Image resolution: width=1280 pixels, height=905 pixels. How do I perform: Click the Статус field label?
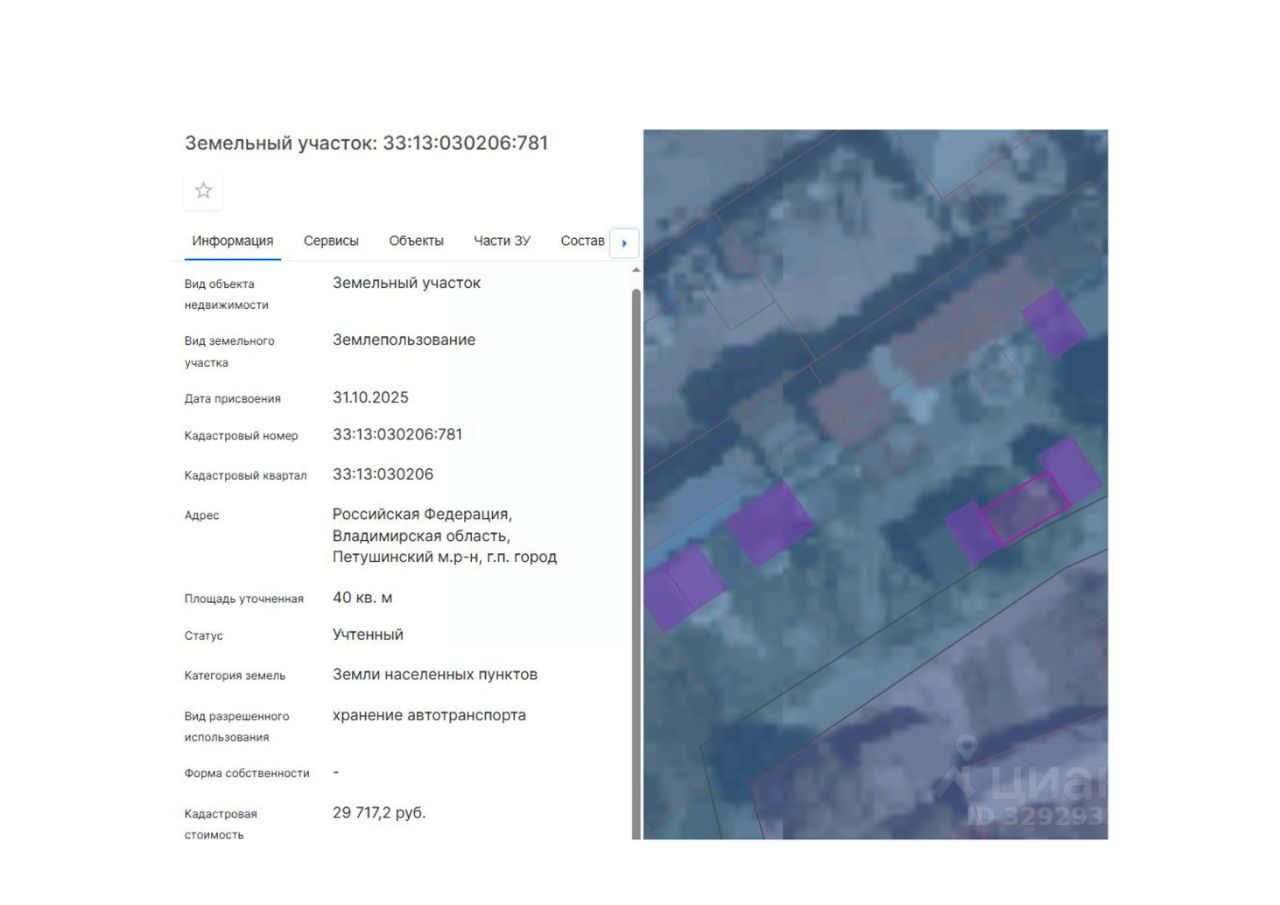[x=204, y=636]
